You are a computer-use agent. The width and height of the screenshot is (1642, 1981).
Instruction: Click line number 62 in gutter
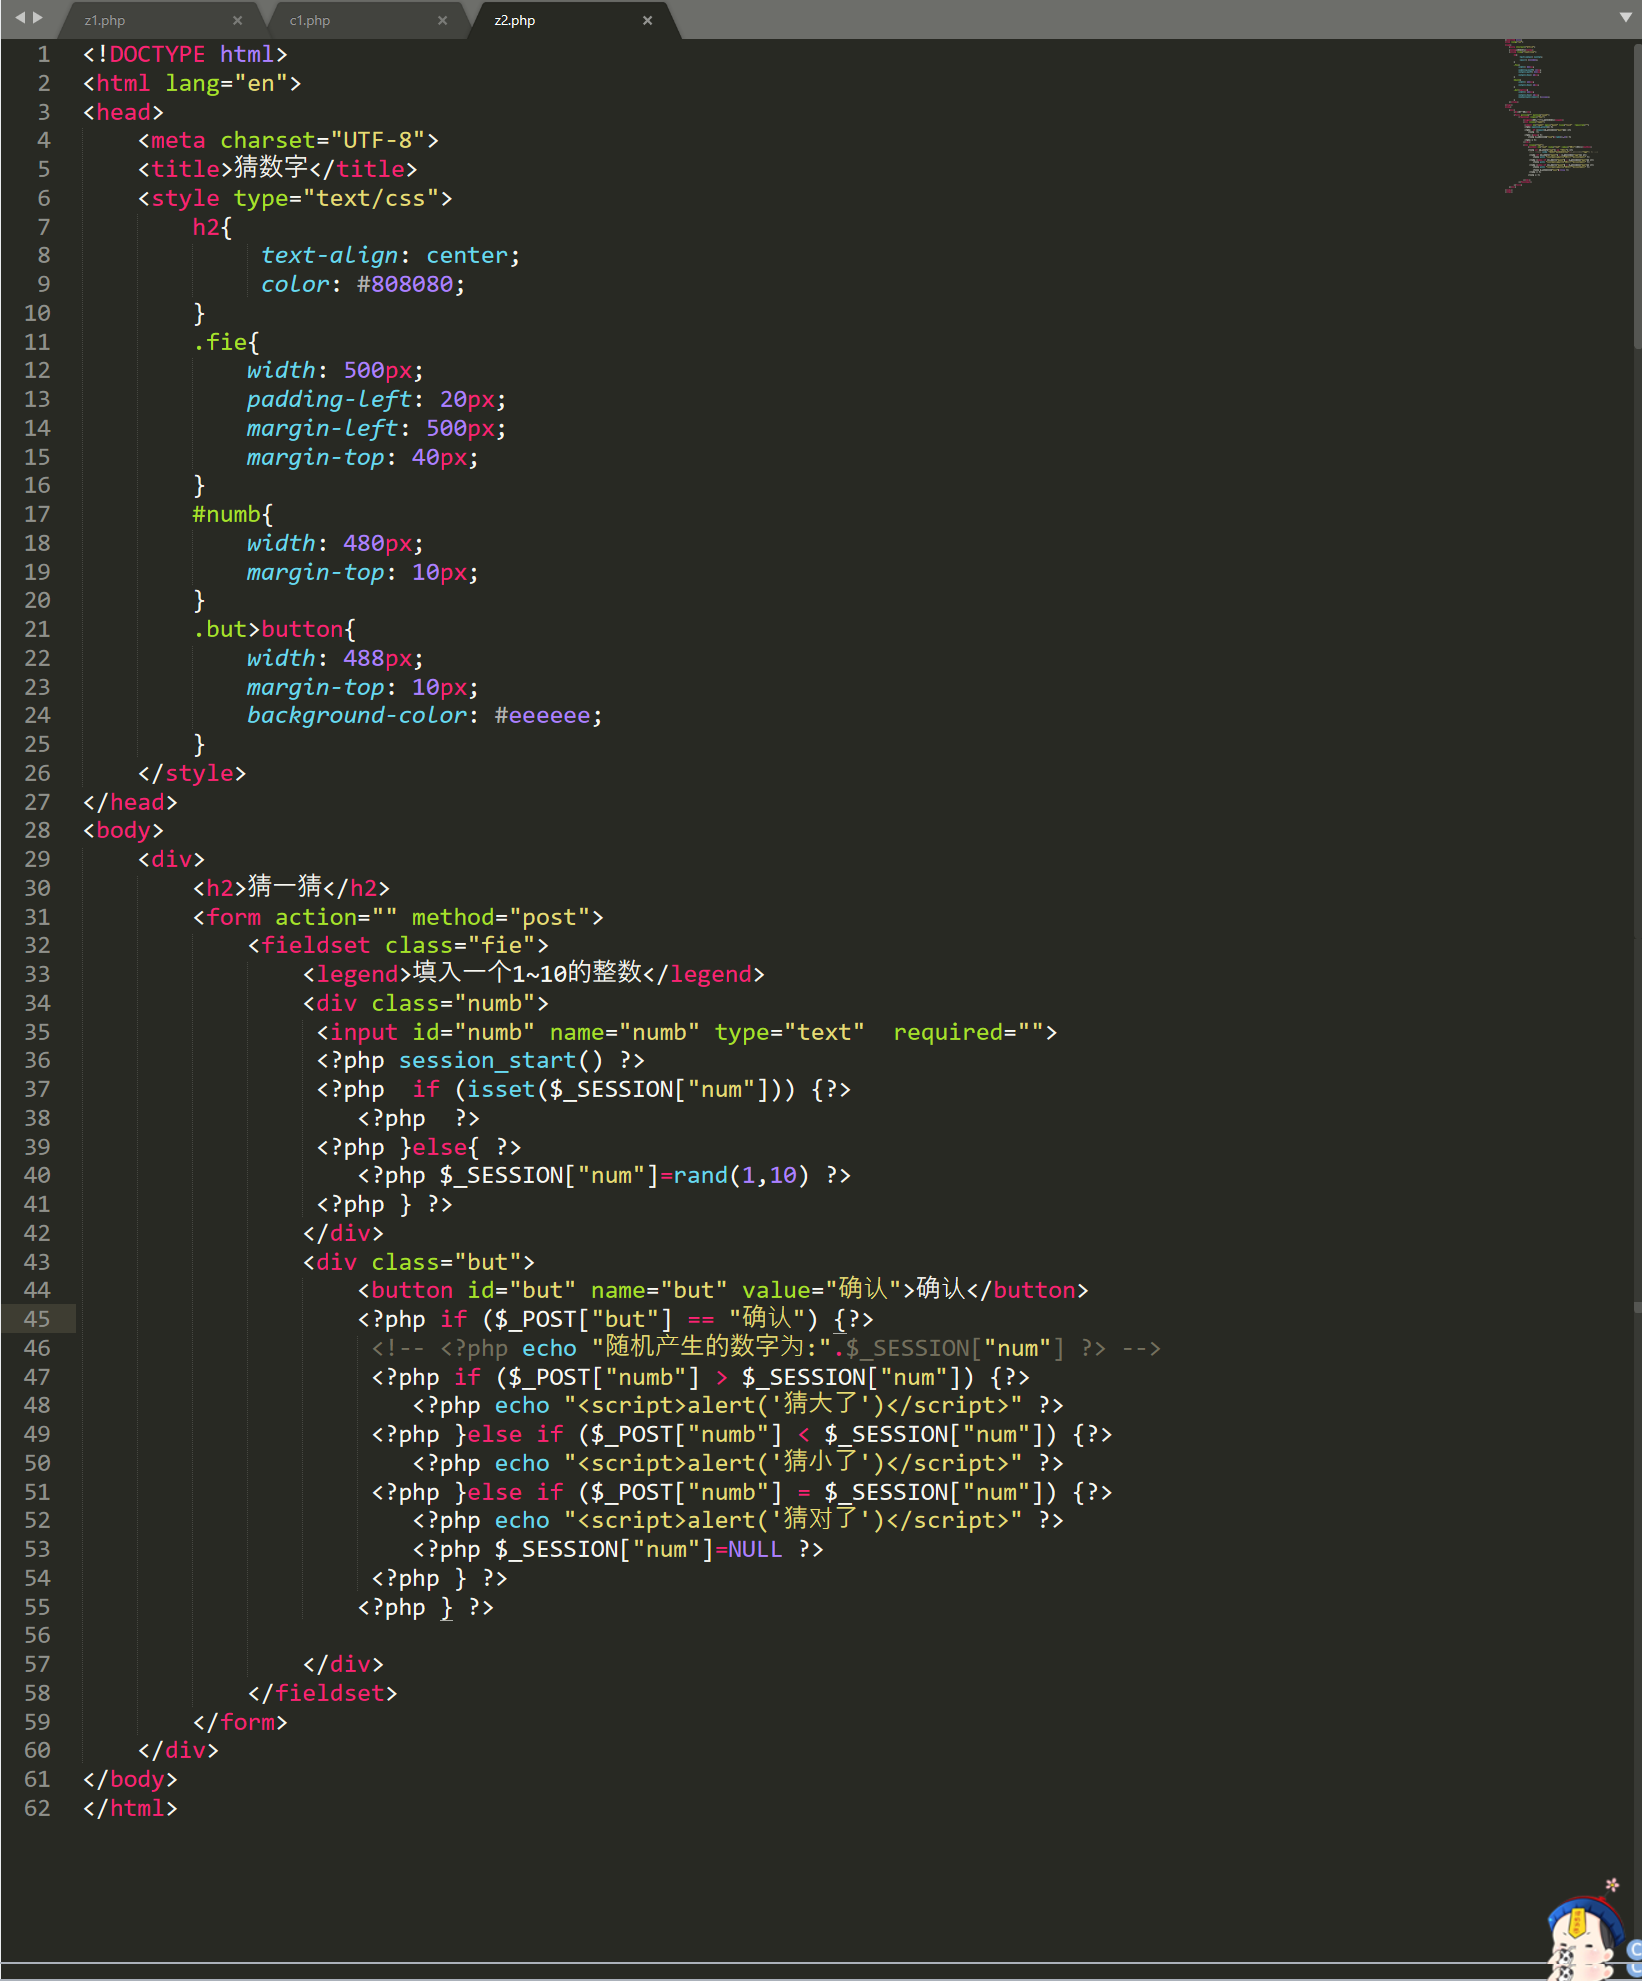pos(37,1808)
